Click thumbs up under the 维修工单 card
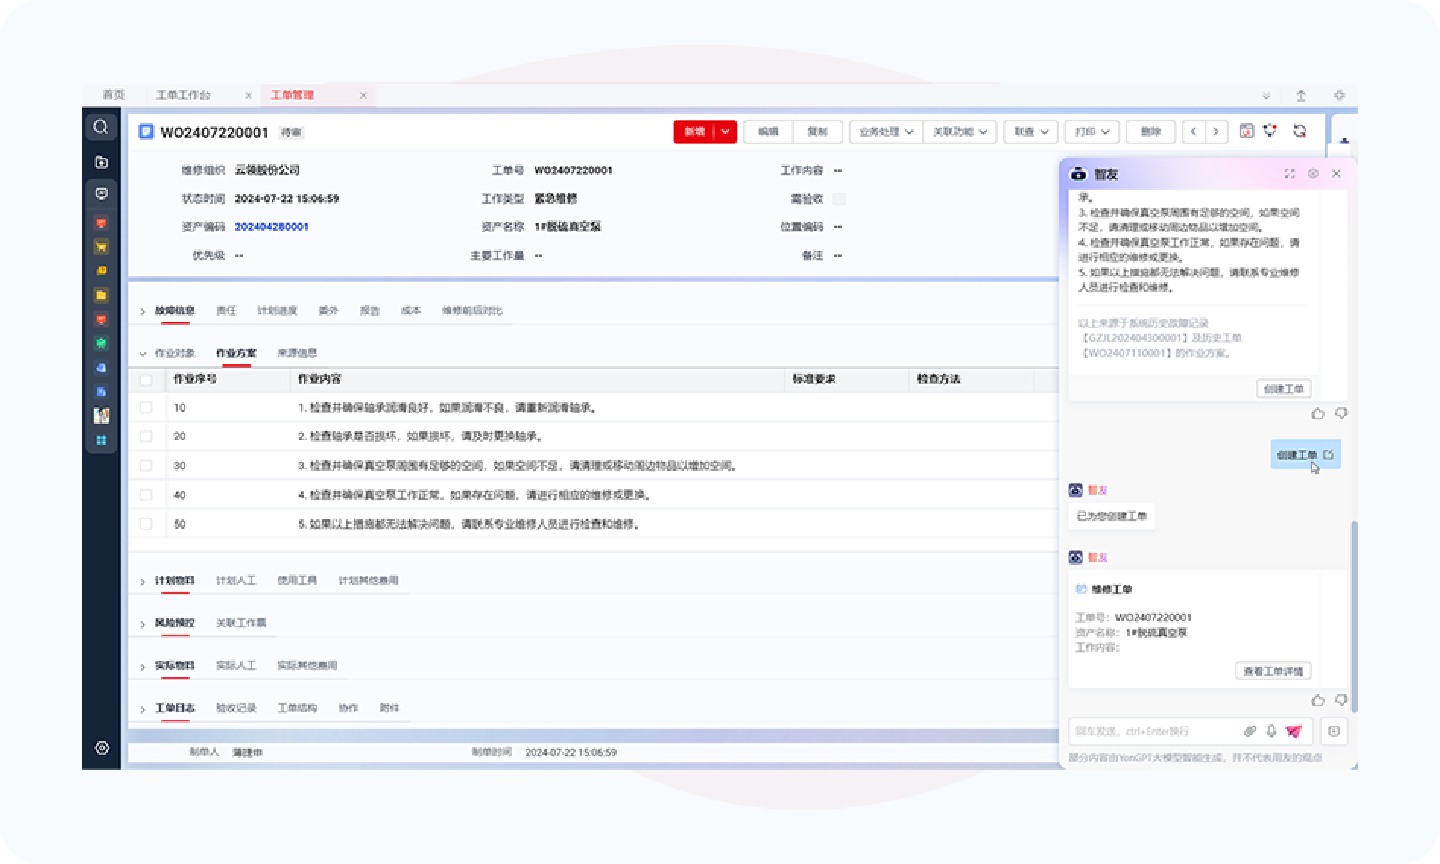This screenshot has height=864, width=1440. pos(1318,700)
